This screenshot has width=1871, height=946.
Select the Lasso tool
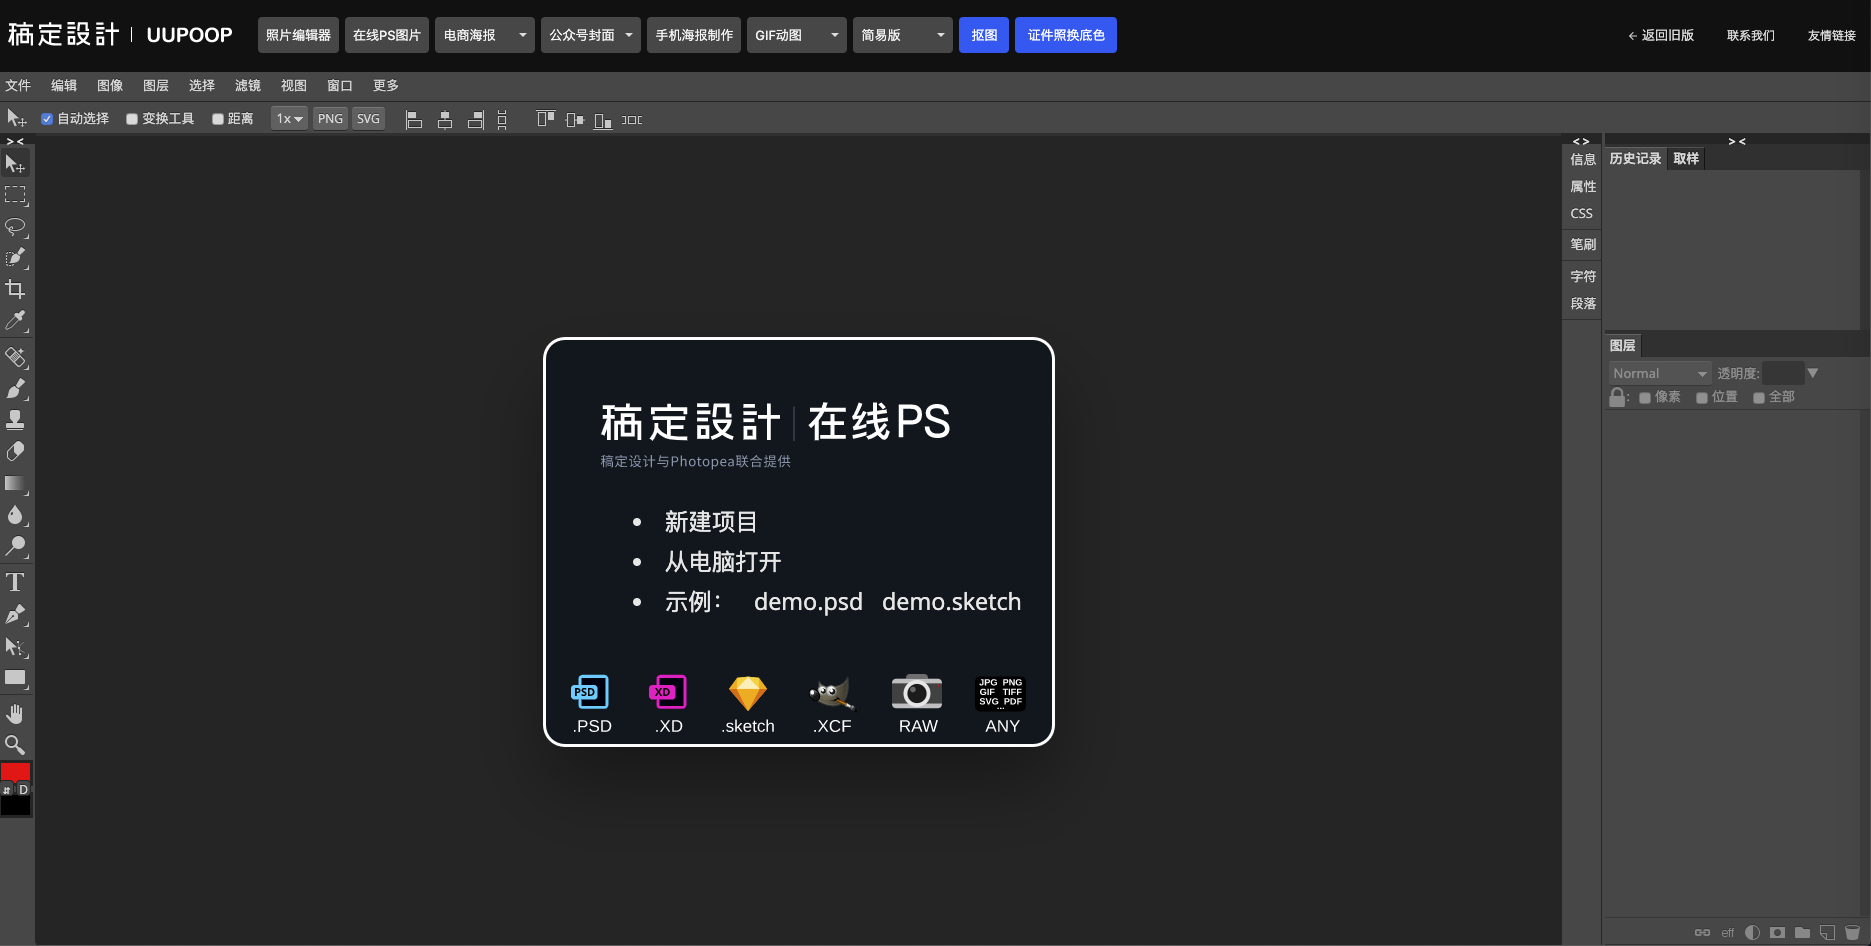coord(15,227)
